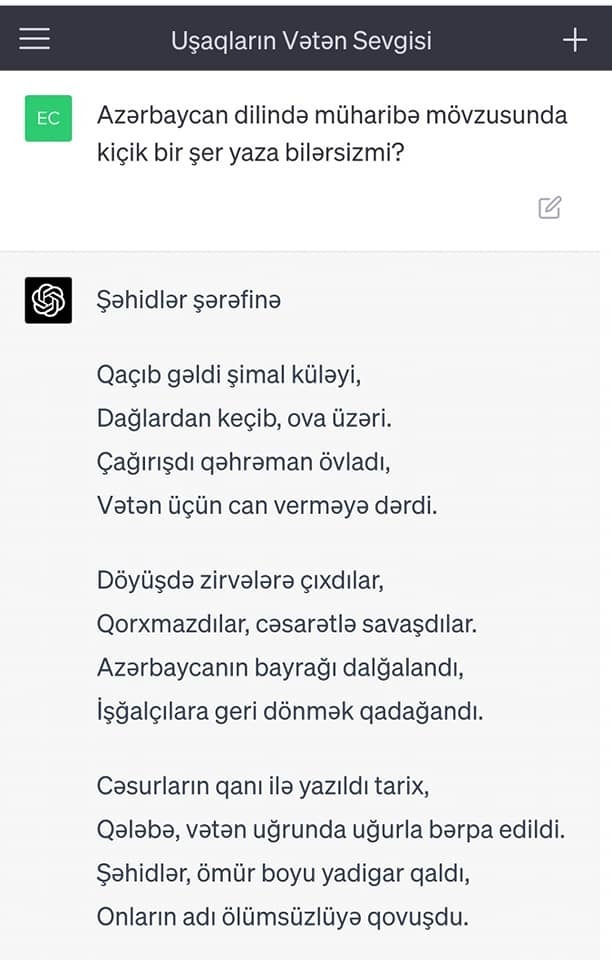
Task: Click the poem title 'Şəhidlər şərəfinə'
Action: click(189, 300)
